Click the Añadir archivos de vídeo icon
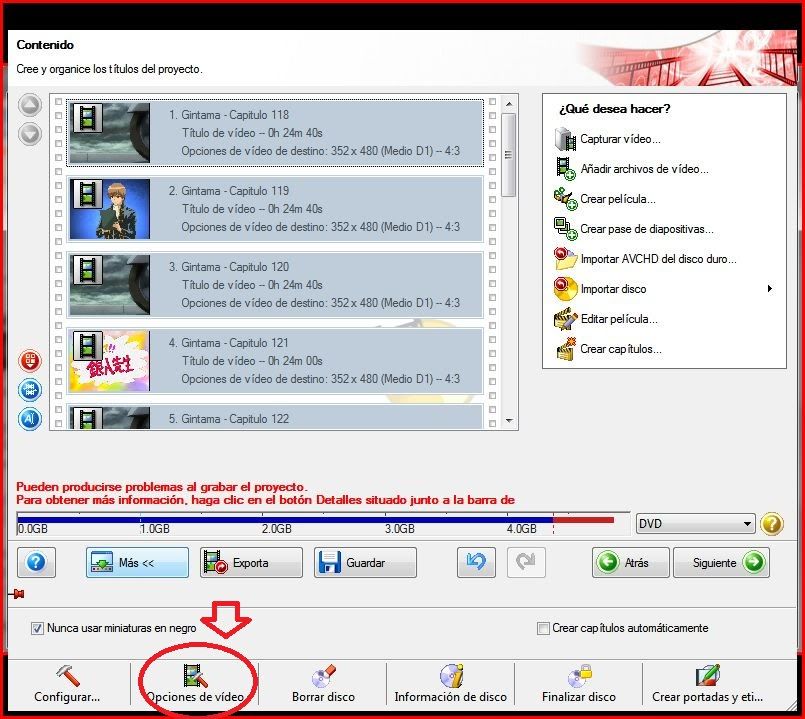 coord(565,169)
